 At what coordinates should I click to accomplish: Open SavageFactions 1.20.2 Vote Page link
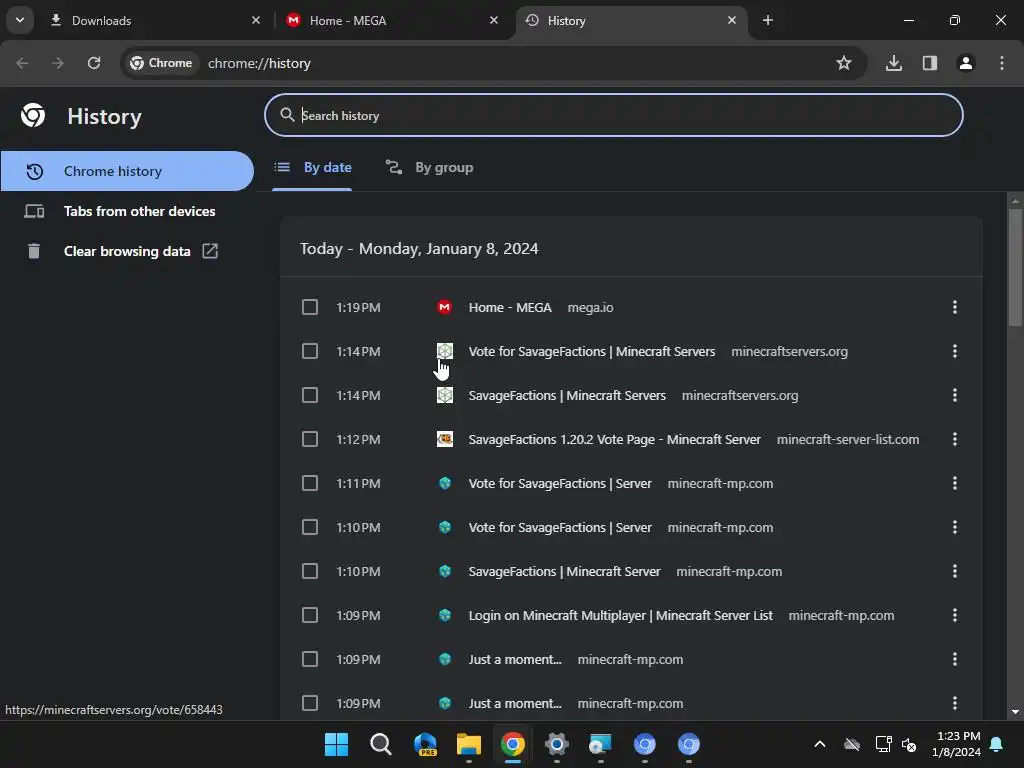615,439
